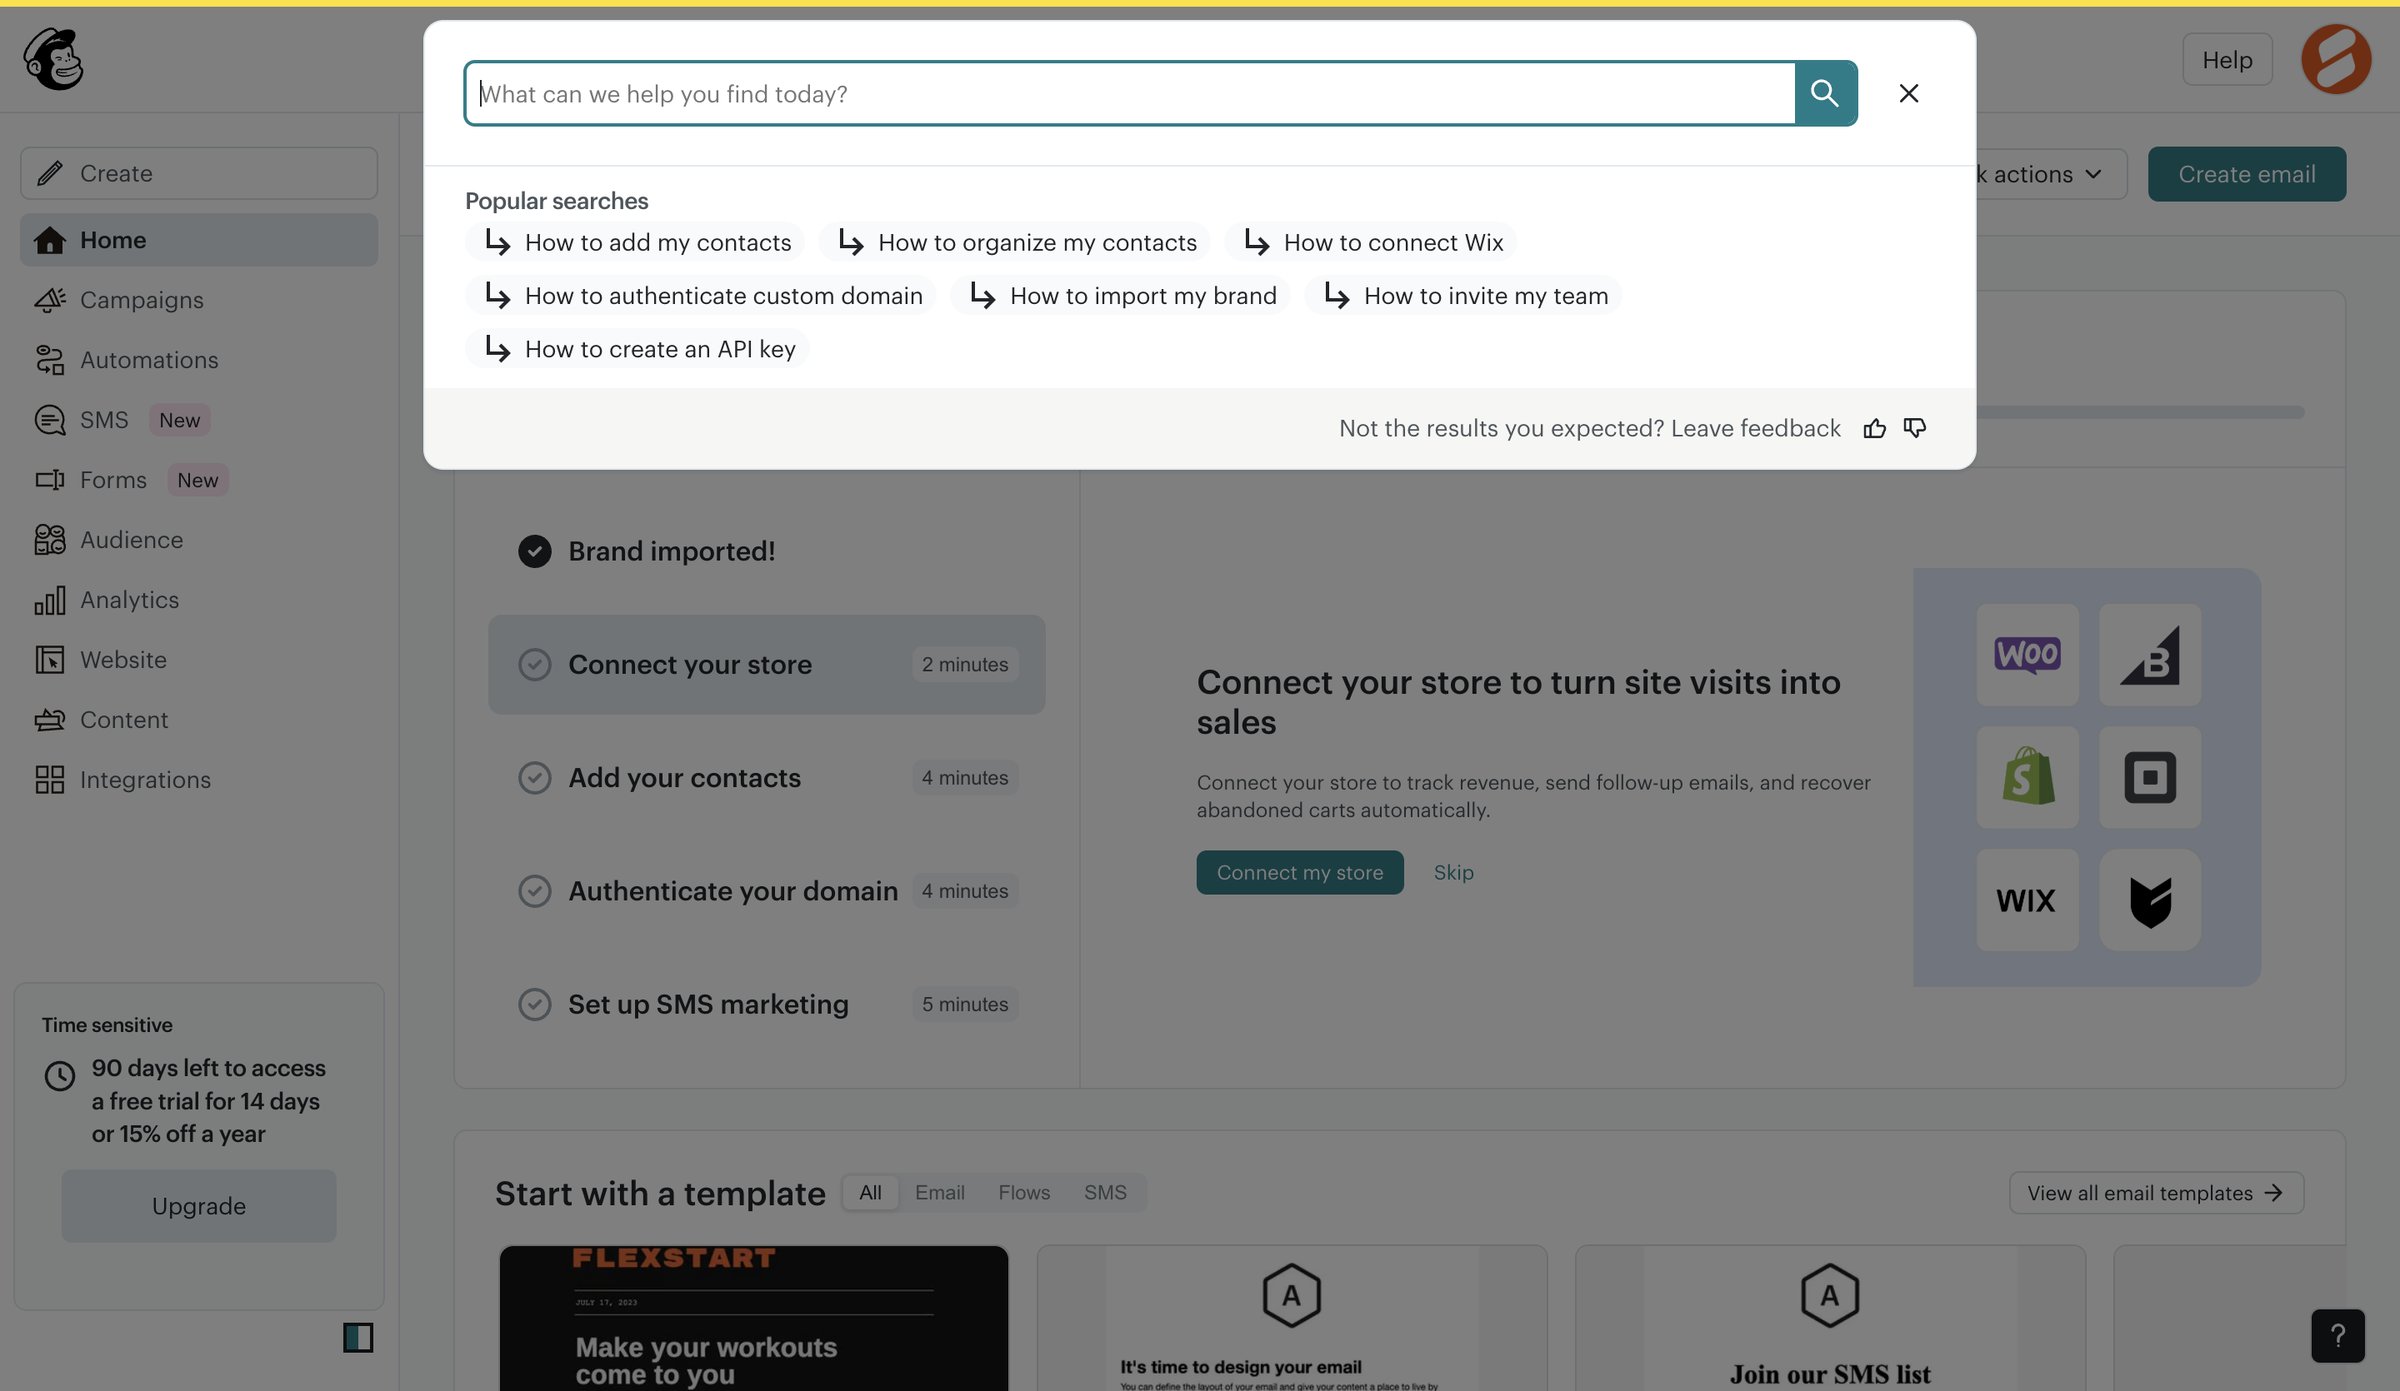
Task: Open the question mark help widget
Action: [2338, 1335]
